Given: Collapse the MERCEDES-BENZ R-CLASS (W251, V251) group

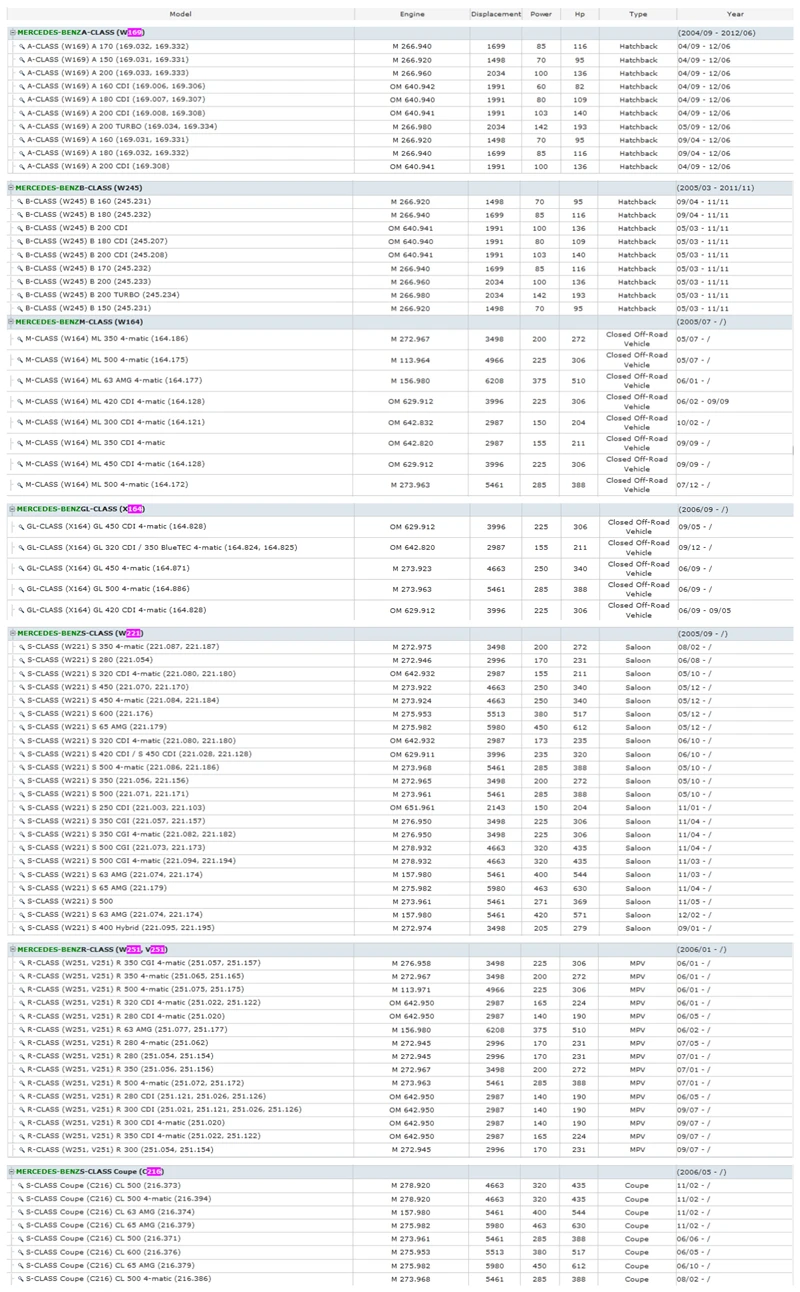Looking at the screenshot, I should (x=12, y=949).
